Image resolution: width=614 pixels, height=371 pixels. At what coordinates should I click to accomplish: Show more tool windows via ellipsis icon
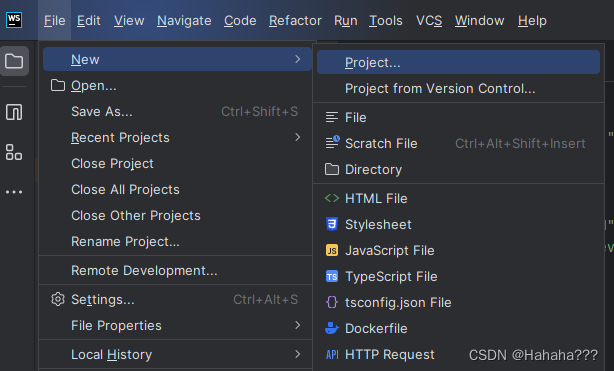14,192
